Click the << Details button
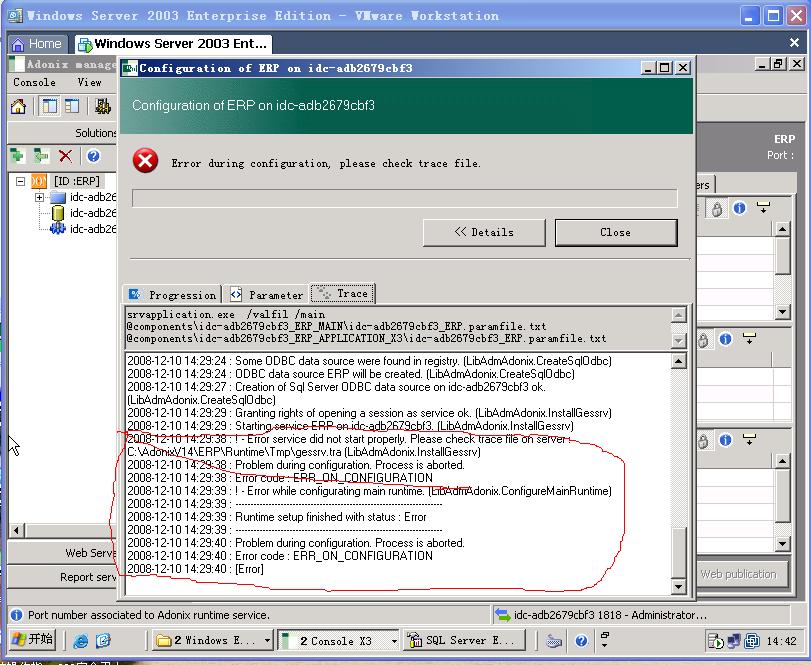Viewport: 811px width, 665px height. click(x=484, y=232)
